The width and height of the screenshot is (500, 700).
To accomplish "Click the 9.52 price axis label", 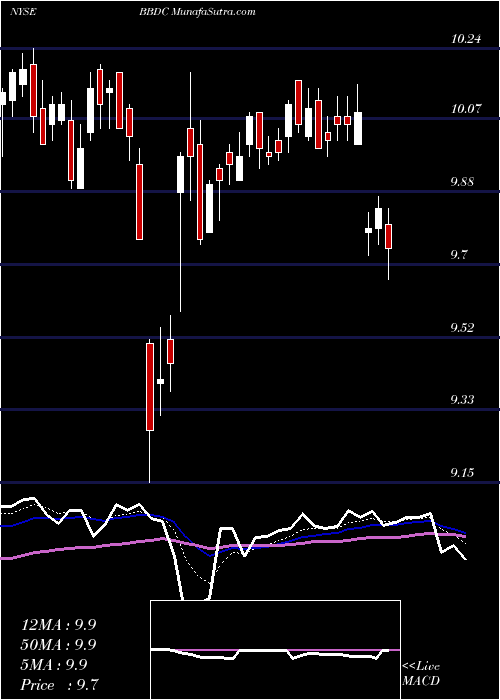I will pos(464,328).
